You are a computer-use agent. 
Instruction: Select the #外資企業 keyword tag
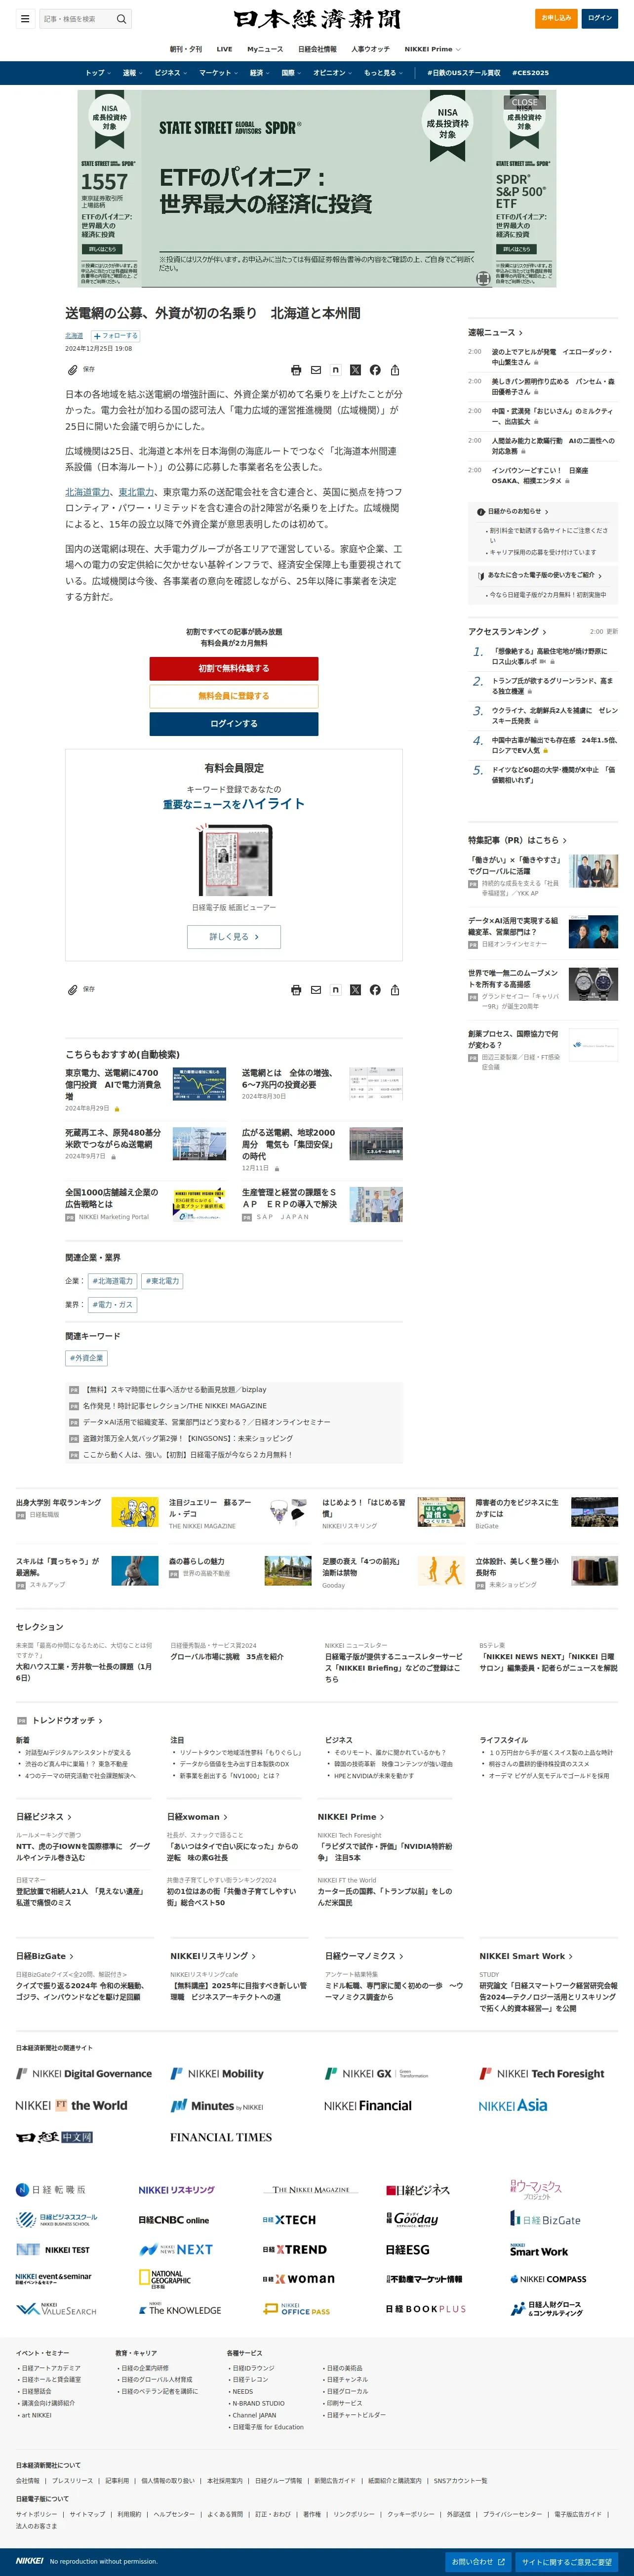coord(86,1358)
